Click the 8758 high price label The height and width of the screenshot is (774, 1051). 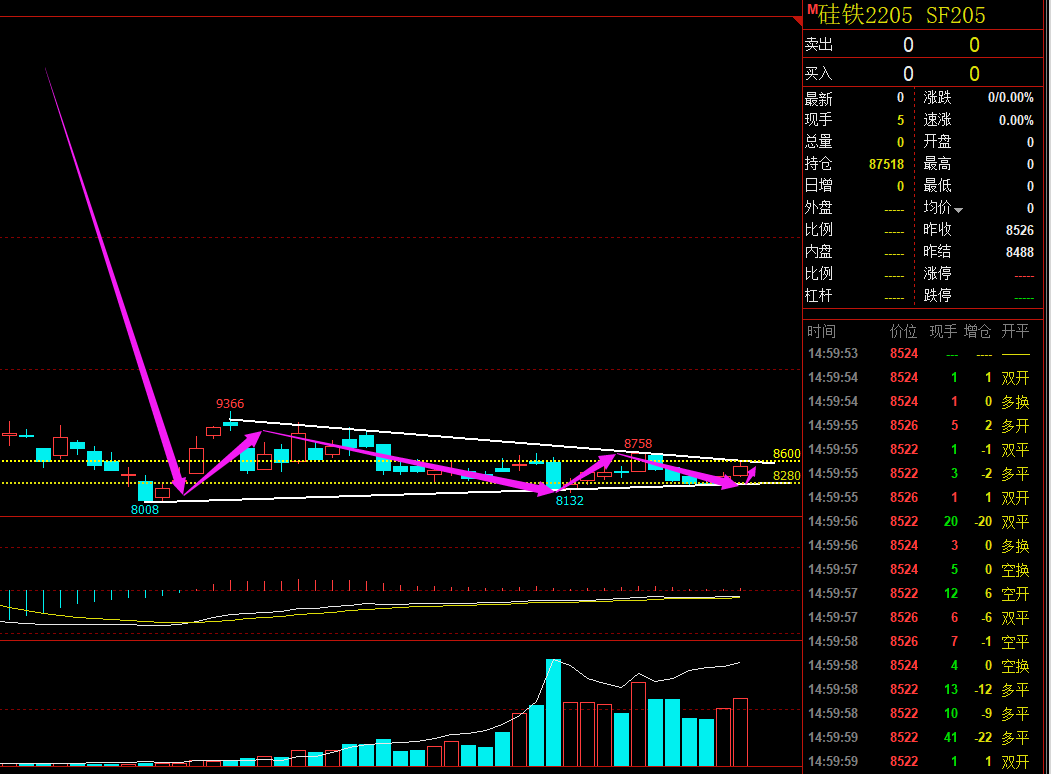(638, 444)
